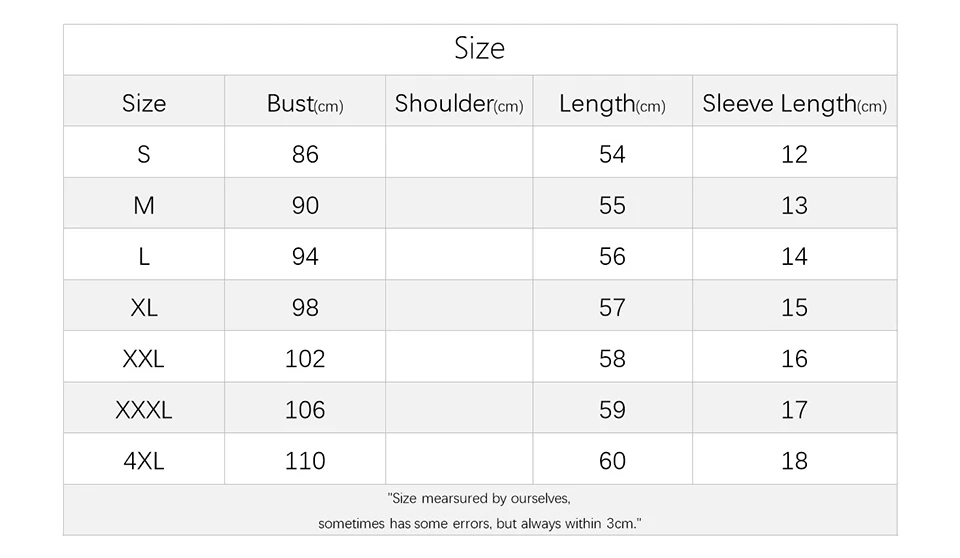The image size is (960, 558).
Task: Select the Bust(cm) column header
Action: click(305, 104)
